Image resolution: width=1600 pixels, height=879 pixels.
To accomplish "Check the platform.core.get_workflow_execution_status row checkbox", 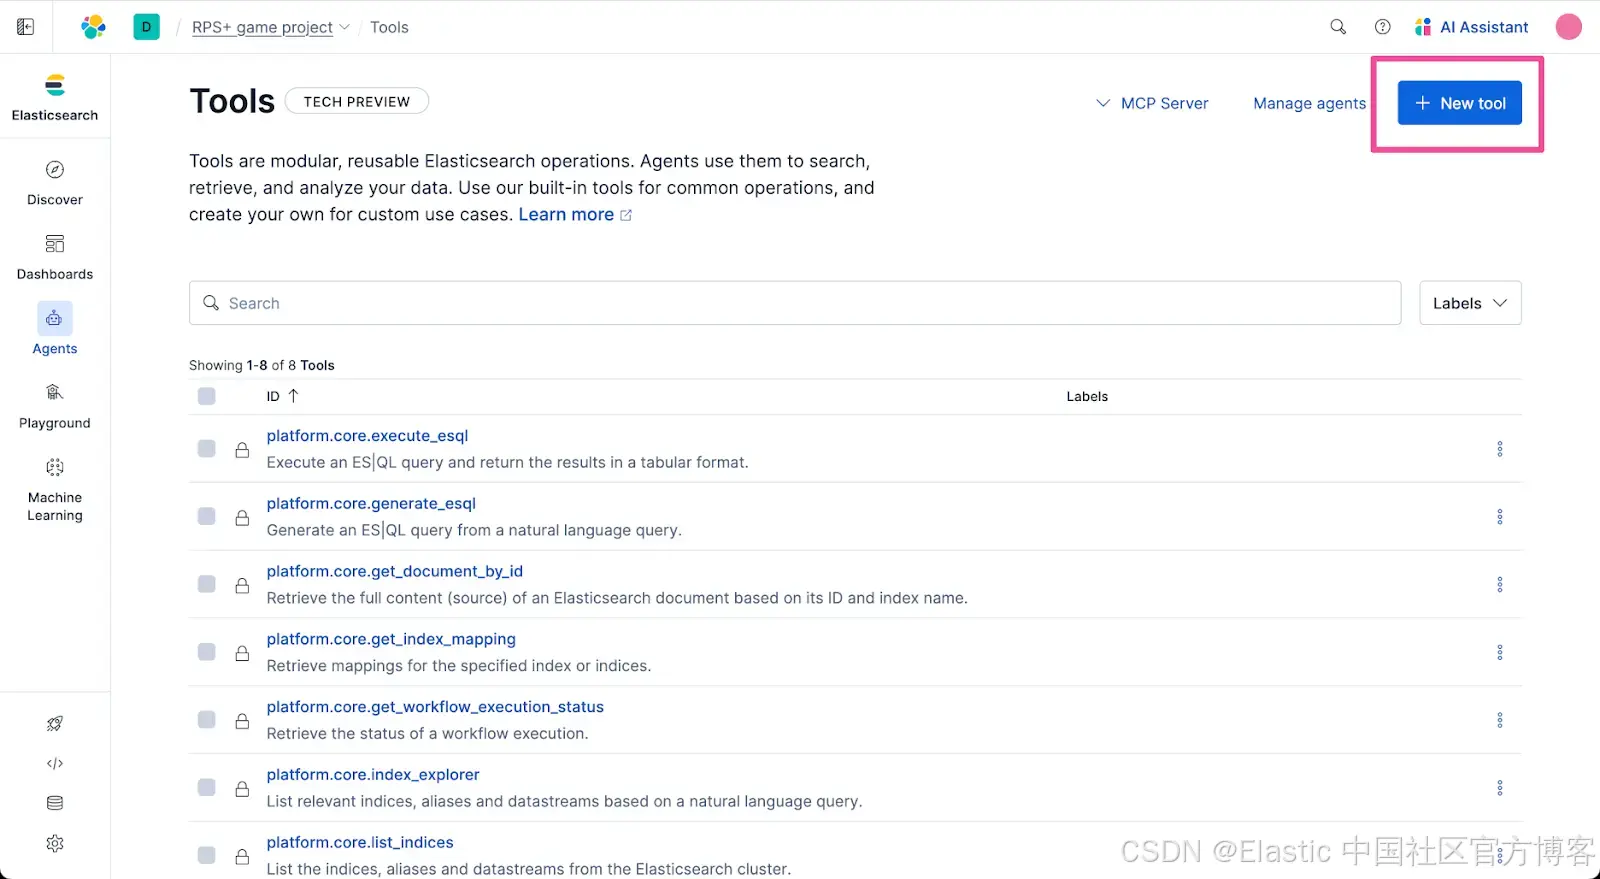I will [x=207, y=720].
